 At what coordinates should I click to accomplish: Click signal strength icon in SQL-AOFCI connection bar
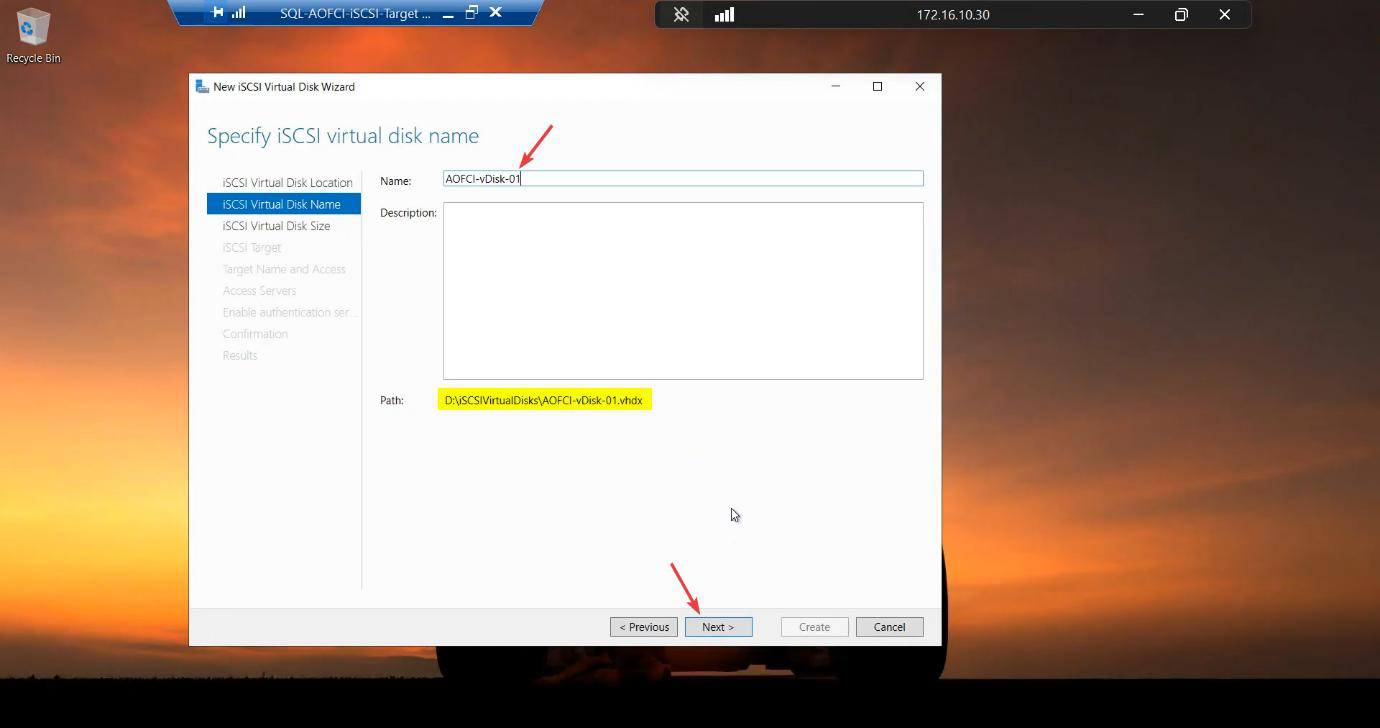pyautogui.click(x=239, y=13)
